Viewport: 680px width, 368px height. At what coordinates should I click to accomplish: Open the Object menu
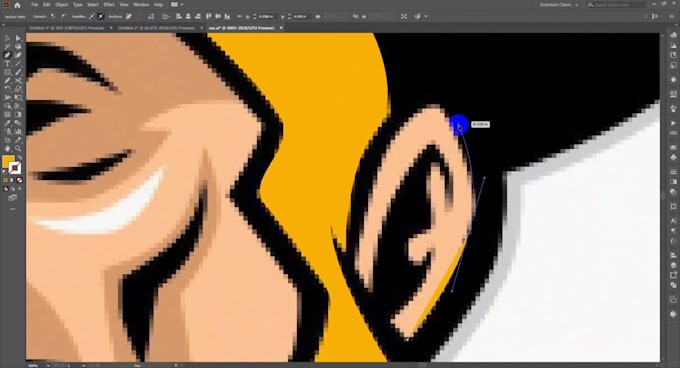[62, 4]
